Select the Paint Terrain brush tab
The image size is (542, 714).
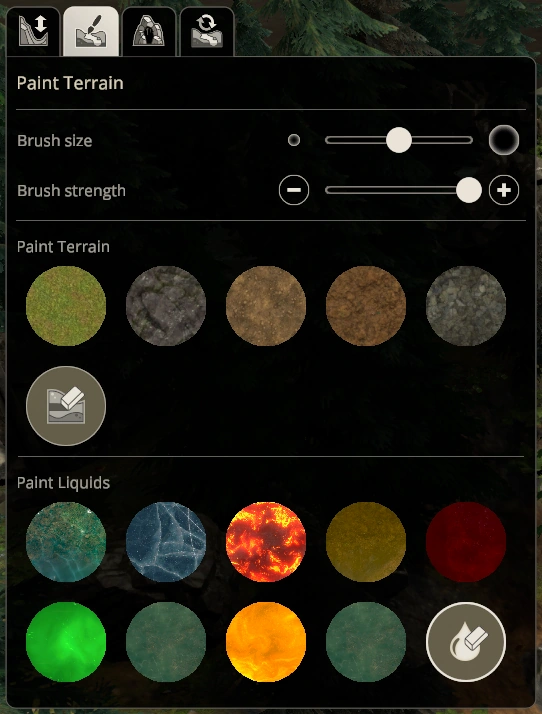pos(91,31)
